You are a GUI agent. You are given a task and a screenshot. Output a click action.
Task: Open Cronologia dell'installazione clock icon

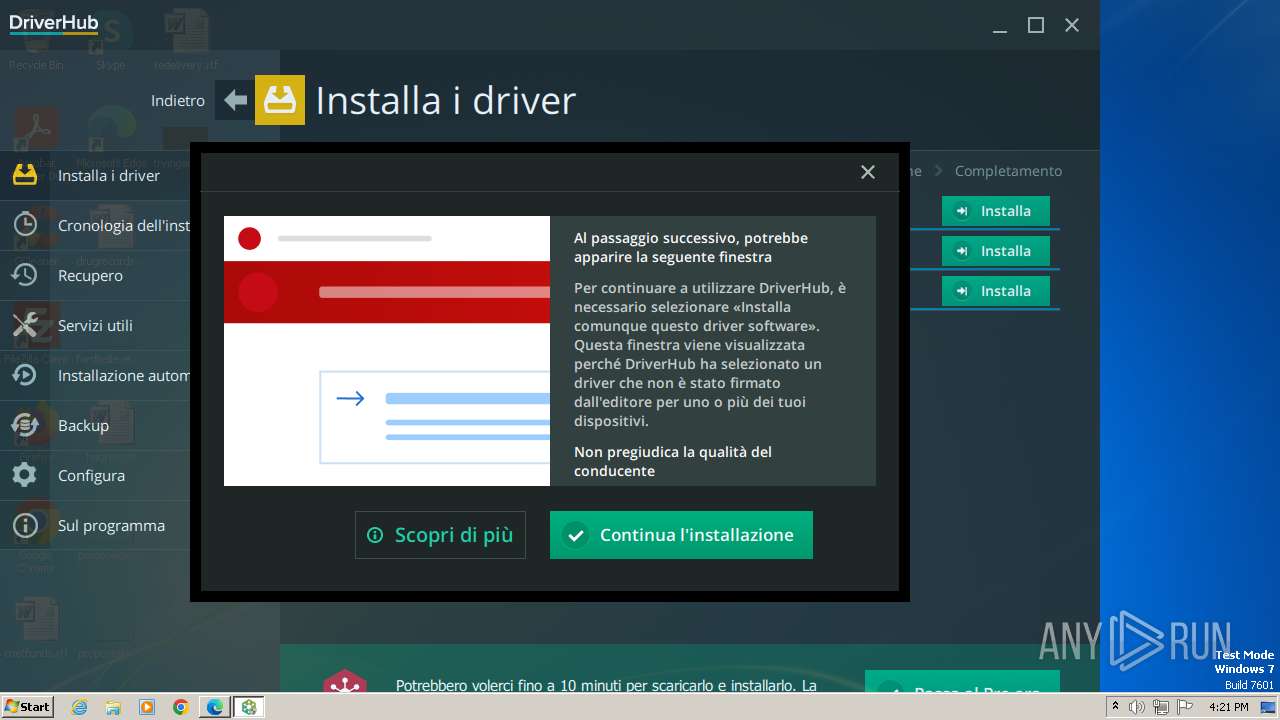(x=24, y=225)
